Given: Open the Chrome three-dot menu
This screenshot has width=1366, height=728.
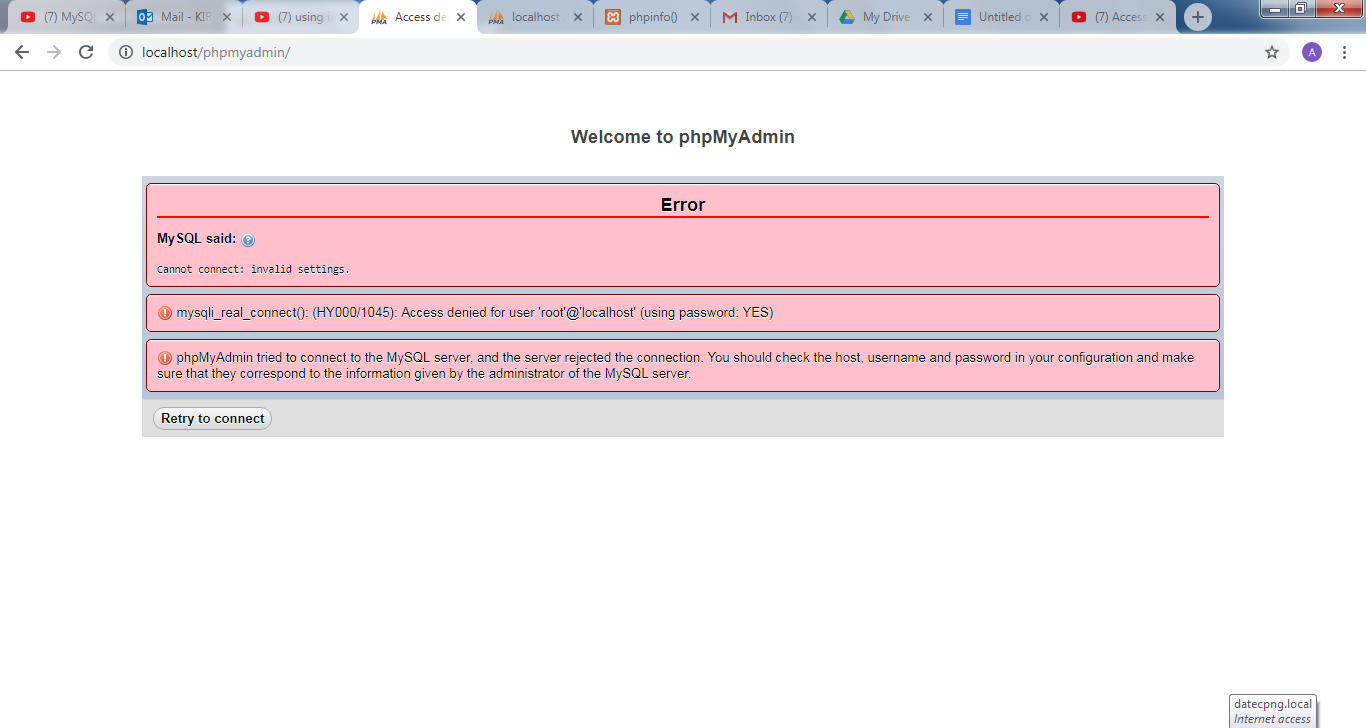Looking at the screenshot, I should click(1345, 52).
